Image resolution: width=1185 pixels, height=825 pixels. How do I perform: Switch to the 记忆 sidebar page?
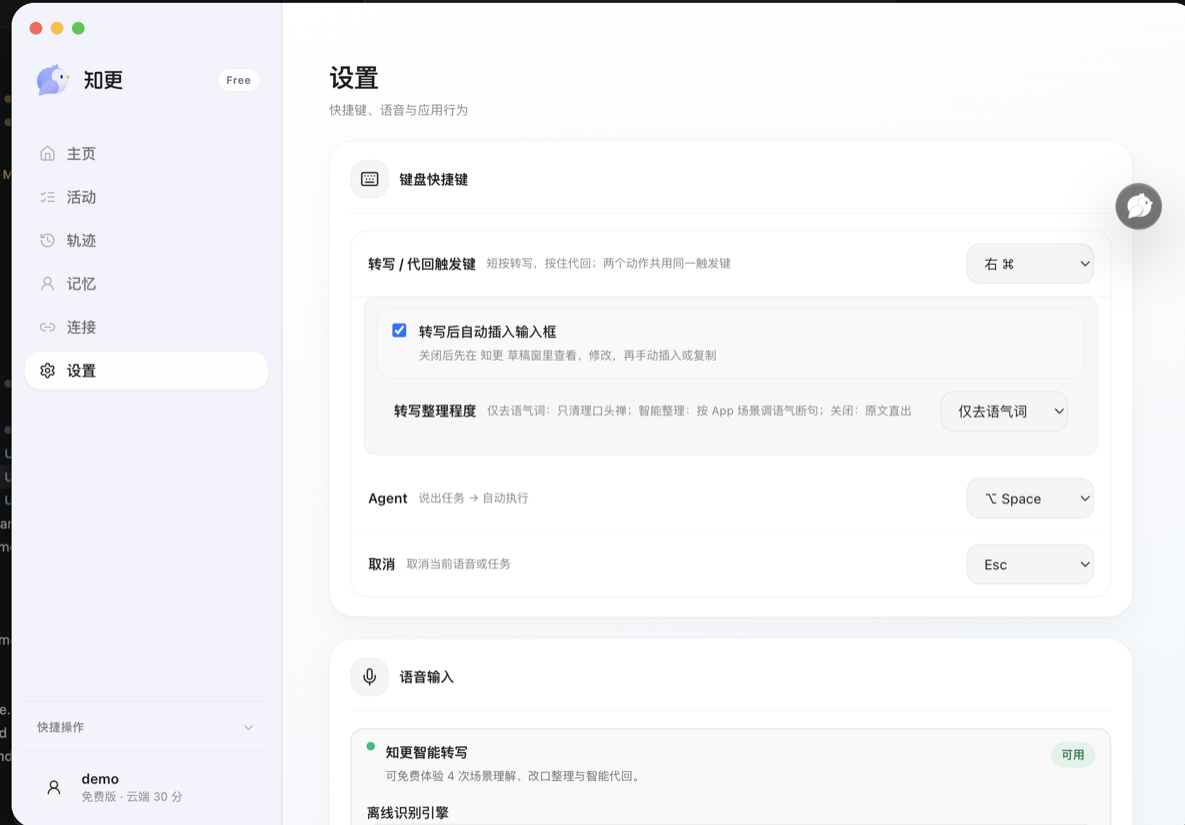pos(147,284)
